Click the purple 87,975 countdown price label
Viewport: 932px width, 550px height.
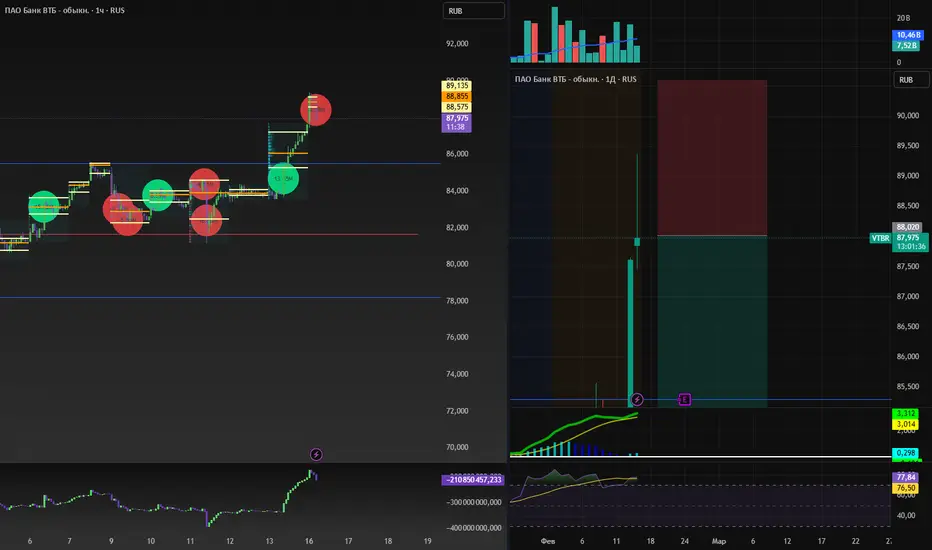pyautogui.click(x=456, y=122)
